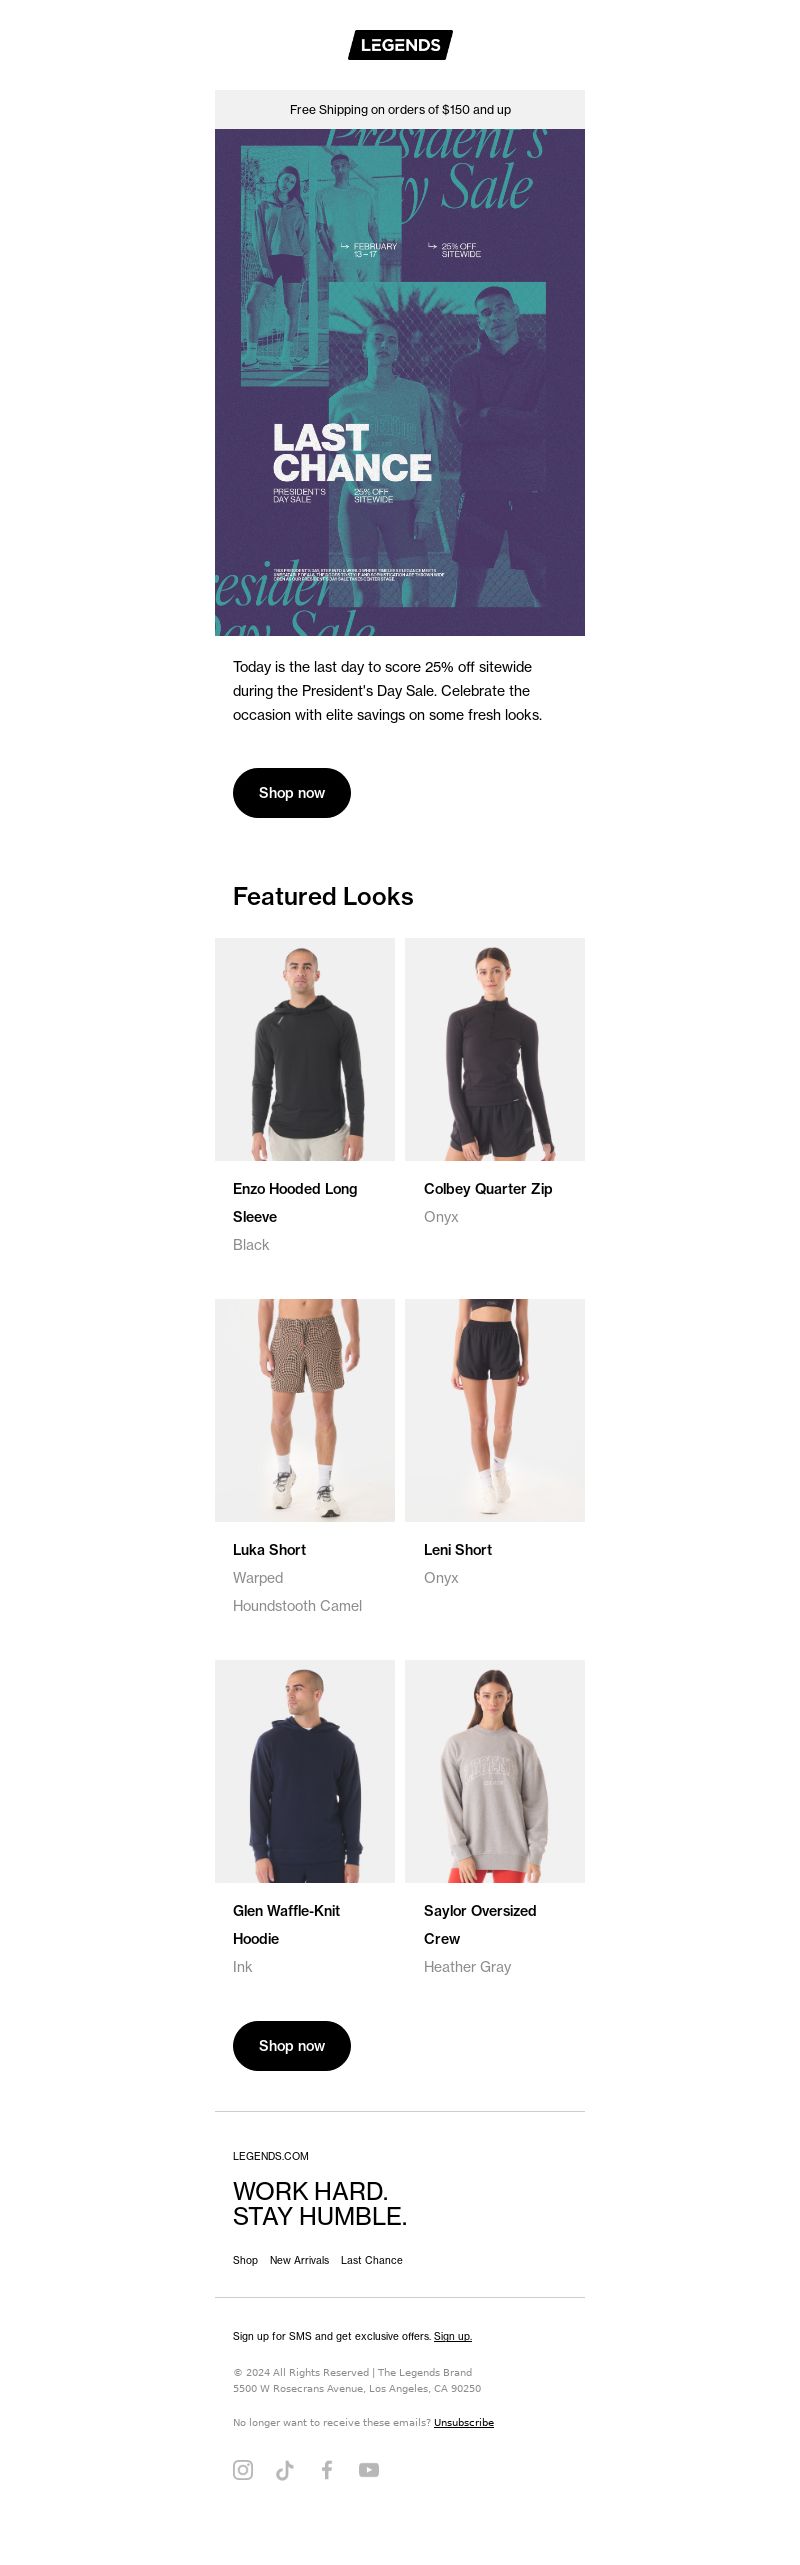The width and height of the screenshot is (800, 2565).
Task: Open the Glen Waffle-Knit Hoodie image
Action: coord(305,1771)
